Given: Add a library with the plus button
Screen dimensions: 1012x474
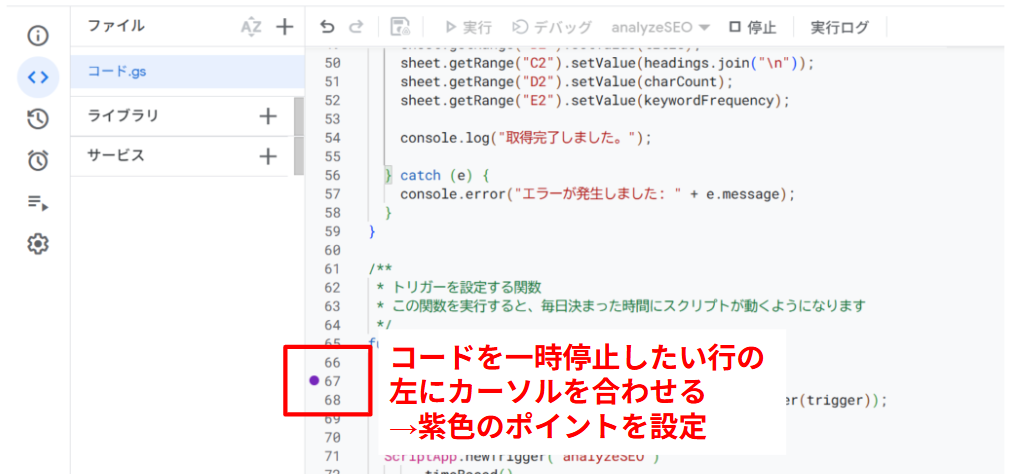Looking at the screenshot, I should [268, 116].
